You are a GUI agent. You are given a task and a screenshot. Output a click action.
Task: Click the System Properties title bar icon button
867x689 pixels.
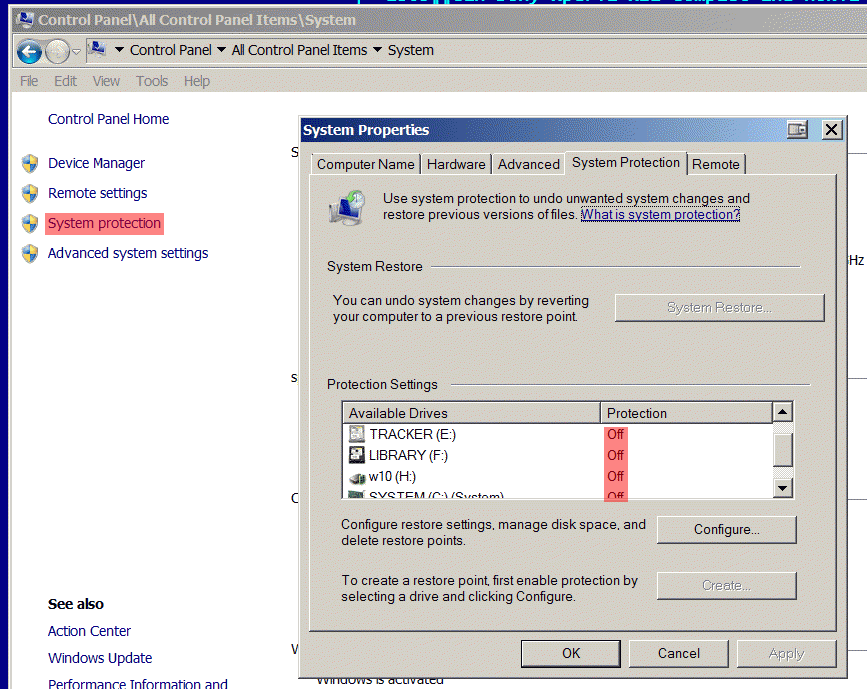tap(797, 130)
